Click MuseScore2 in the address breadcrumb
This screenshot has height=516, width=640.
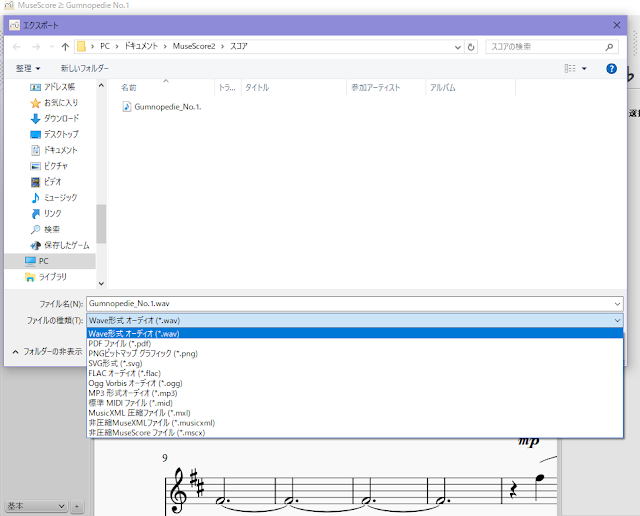[x=194, y=47]
